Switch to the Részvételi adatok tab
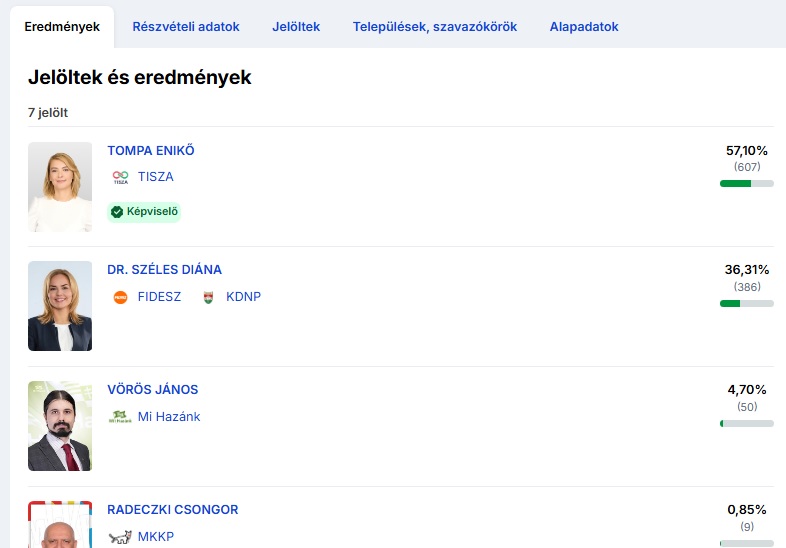Viewport: 786px width, 548px height. [x=186, y=27]
